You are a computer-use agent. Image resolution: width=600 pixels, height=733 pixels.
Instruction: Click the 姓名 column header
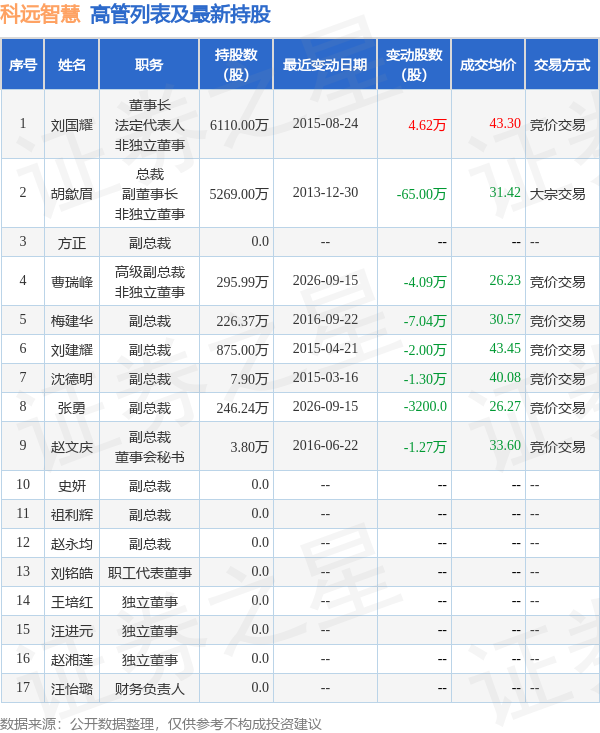pyautogui.click(x=72, y=65)
